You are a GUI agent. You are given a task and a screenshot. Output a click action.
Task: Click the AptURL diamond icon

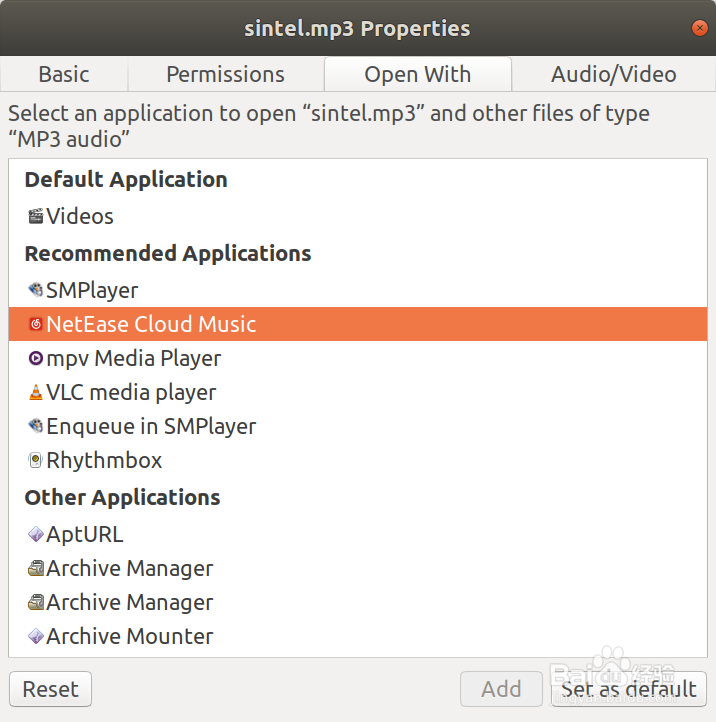[x=35, y=534]
